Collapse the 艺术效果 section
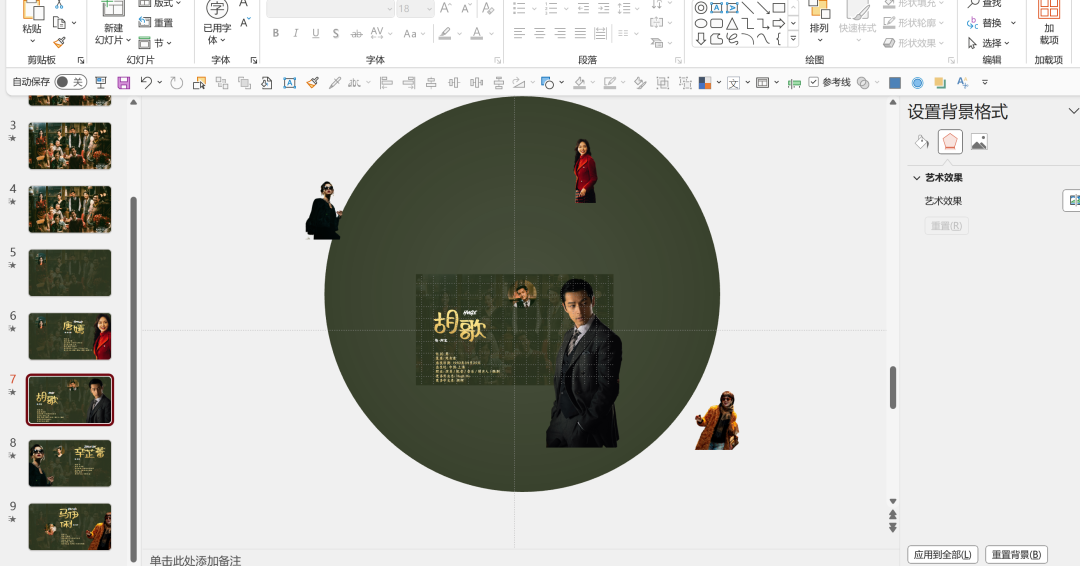 click(x=917, y=178)
